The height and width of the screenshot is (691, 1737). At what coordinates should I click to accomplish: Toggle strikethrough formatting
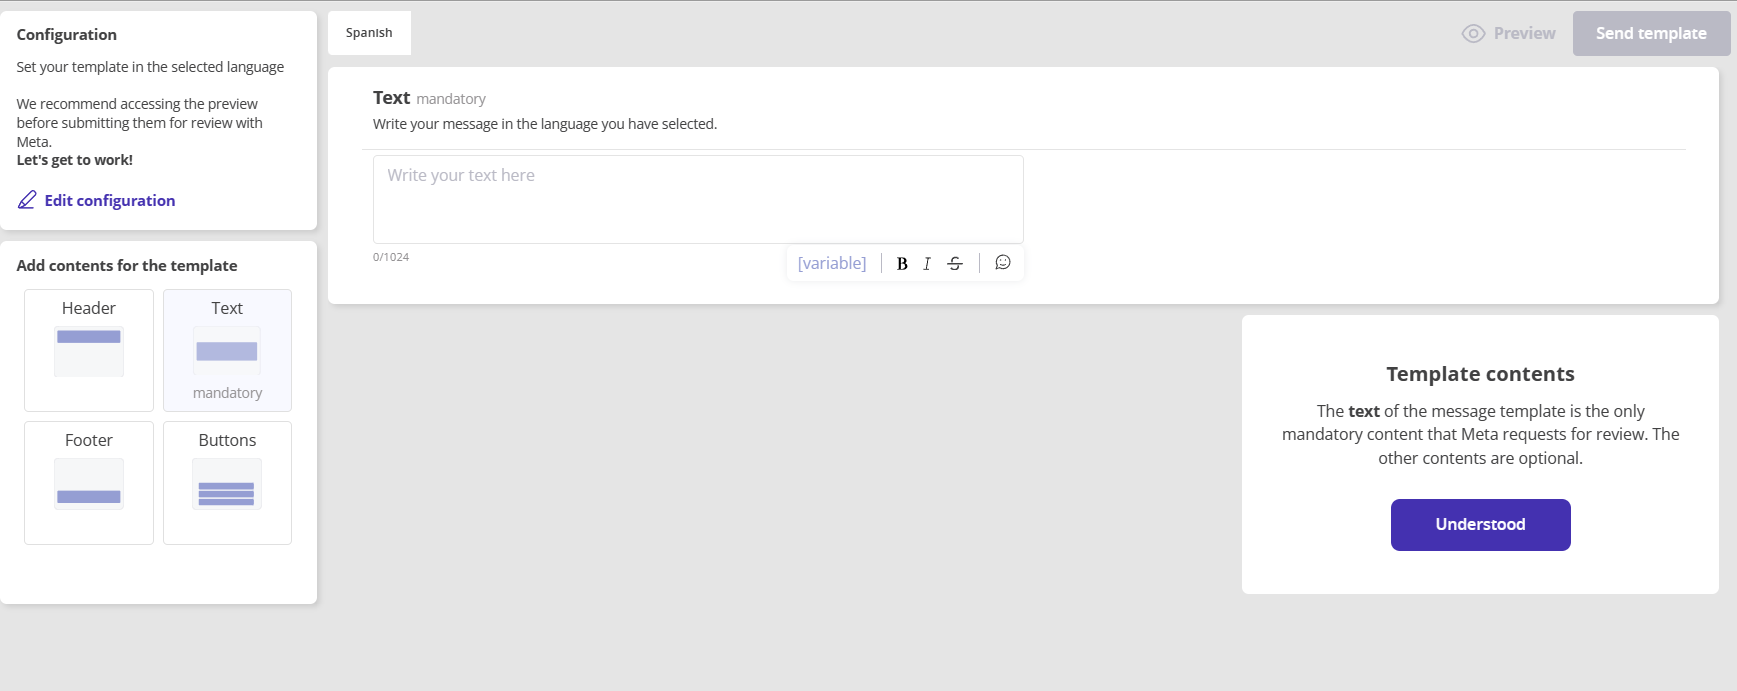[955, 264]
